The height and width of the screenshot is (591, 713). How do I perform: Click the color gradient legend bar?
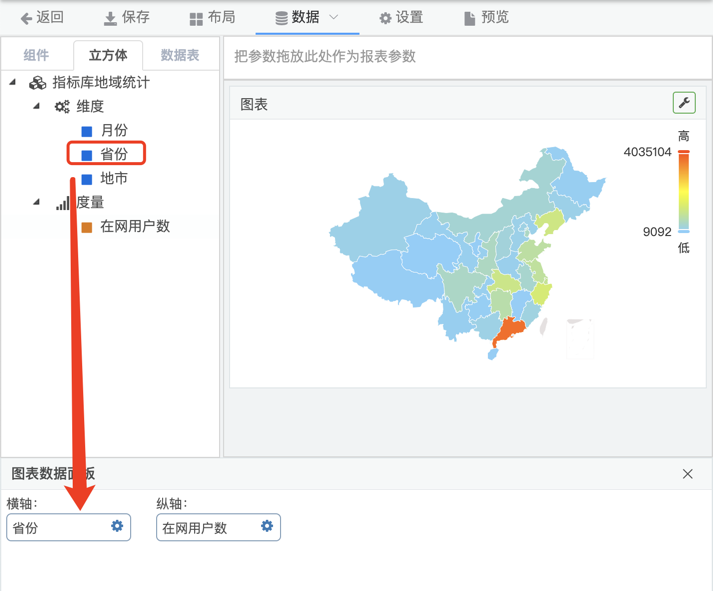click(x=684, y=191)
